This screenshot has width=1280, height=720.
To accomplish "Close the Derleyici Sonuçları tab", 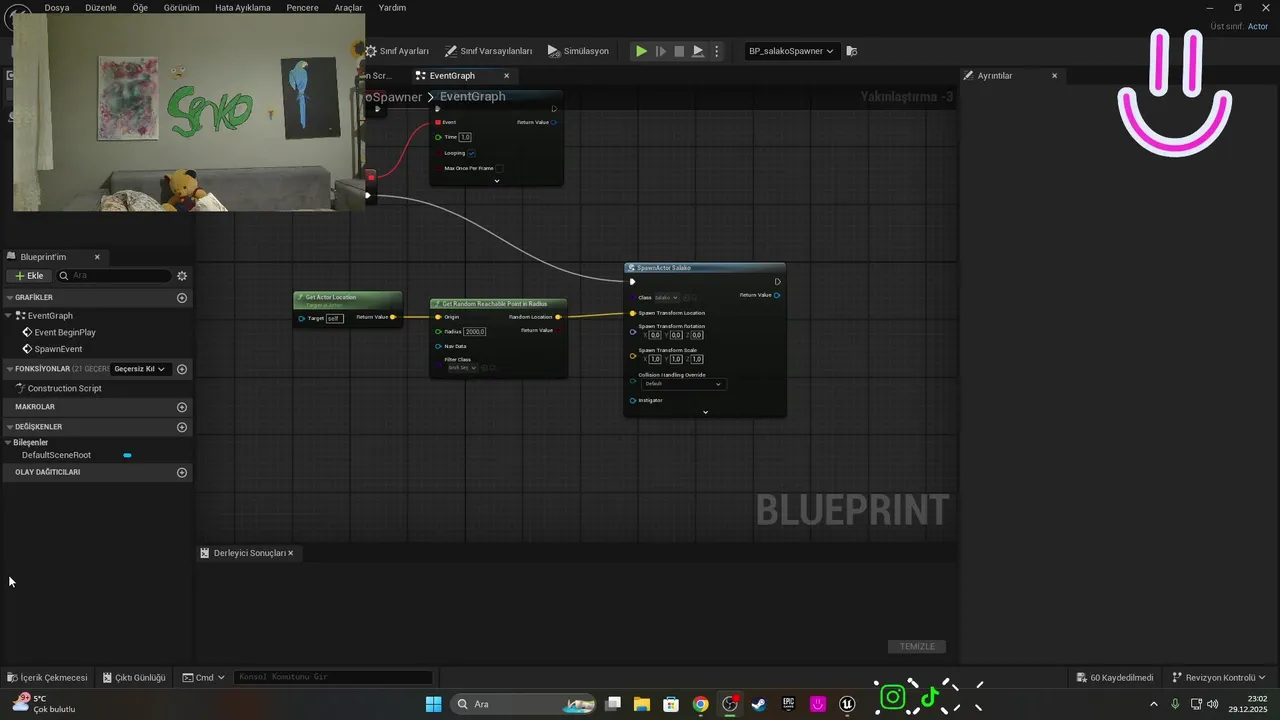I will click(x=291, y=553).
